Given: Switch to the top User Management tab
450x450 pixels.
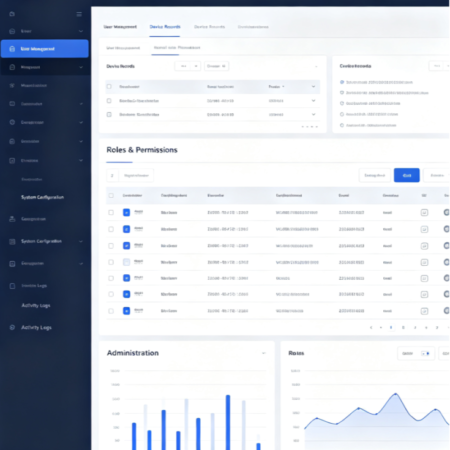Looking at the screenshot, I should (x=120, y=27).
